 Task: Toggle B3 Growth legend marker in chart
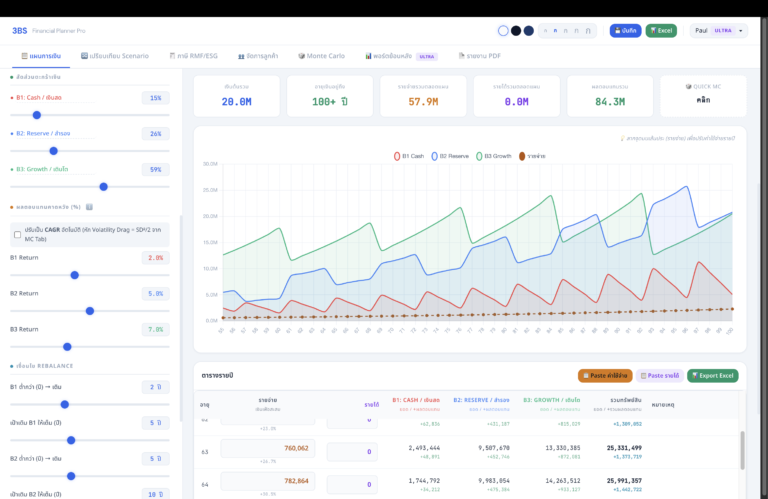[479, 156]
